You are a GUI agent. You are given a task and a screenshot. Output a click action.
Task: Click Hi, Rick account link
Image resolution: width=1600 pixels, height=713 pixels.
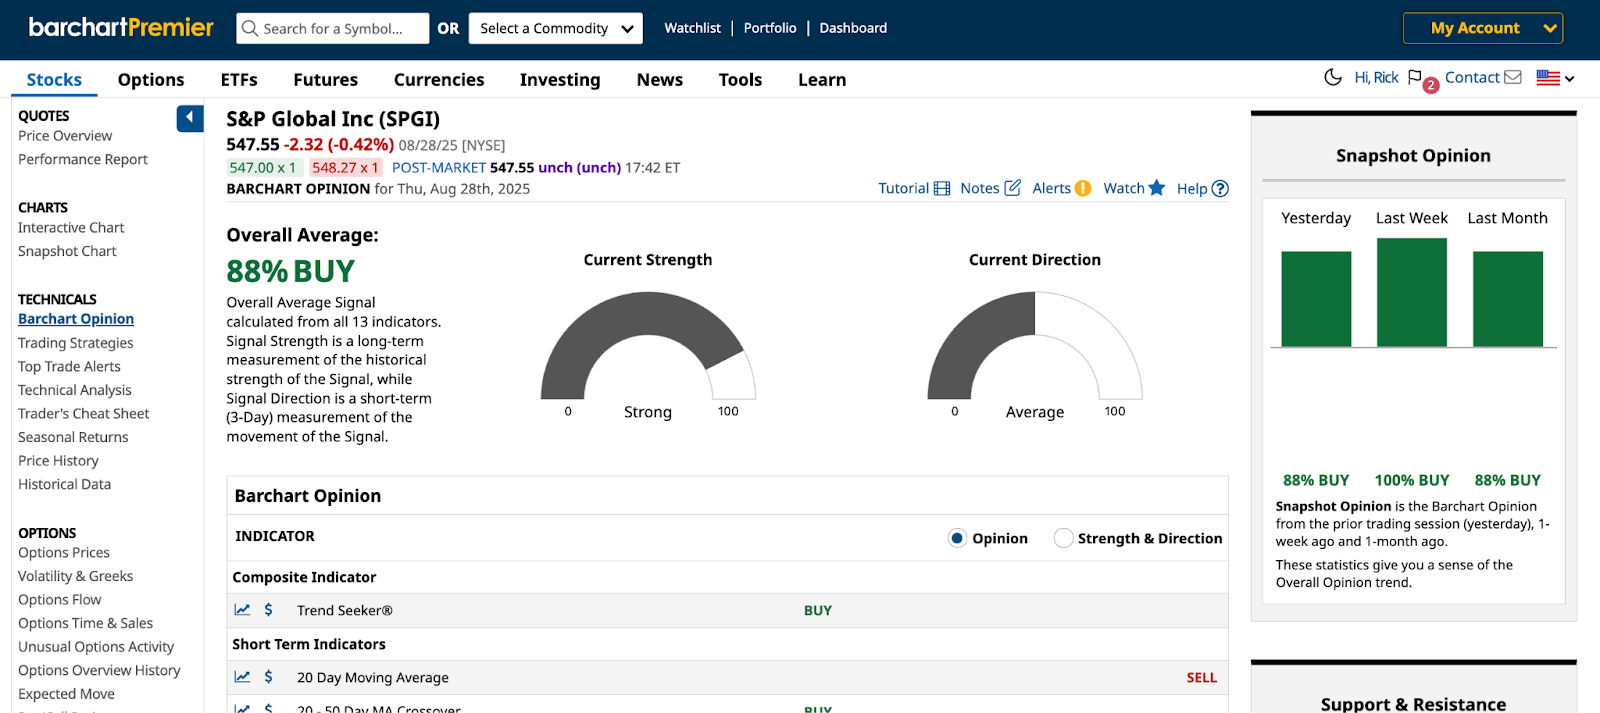coord(1376,77)
